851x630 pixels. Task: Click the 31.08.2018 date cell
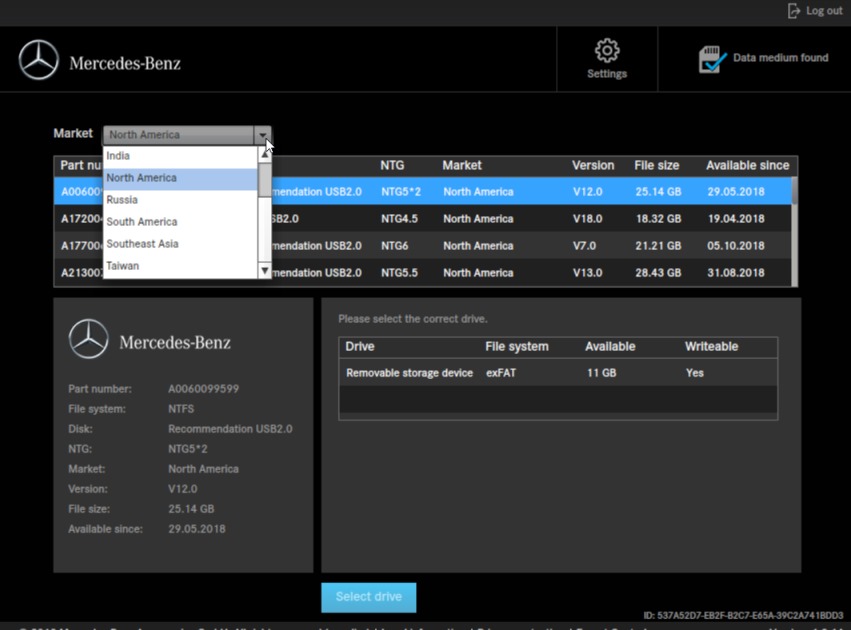point(735,273)
